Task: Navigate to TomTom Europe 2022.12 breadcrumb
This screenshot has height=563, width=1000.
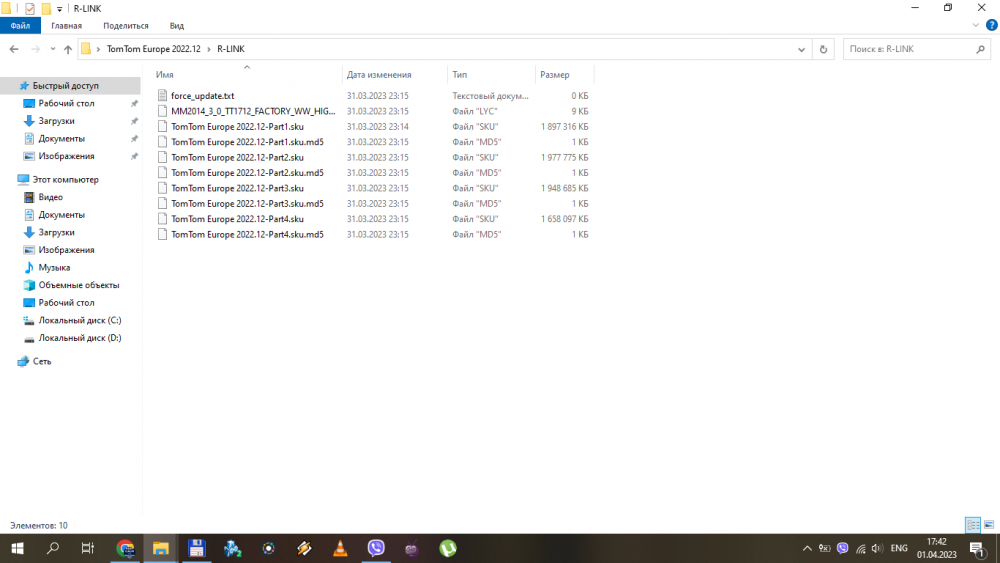Action: click(153, 49)
